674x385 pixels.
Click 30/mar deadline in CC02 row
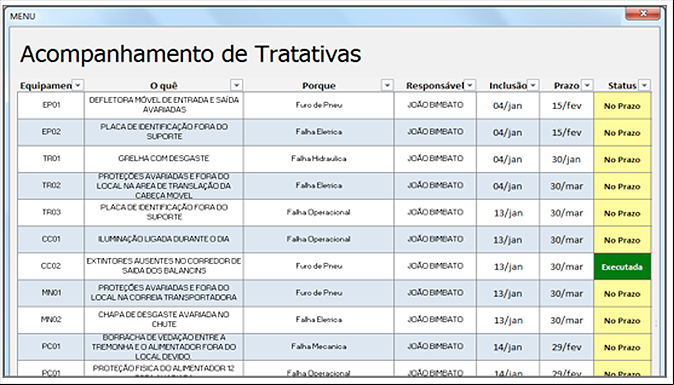[x=567, y=267]
